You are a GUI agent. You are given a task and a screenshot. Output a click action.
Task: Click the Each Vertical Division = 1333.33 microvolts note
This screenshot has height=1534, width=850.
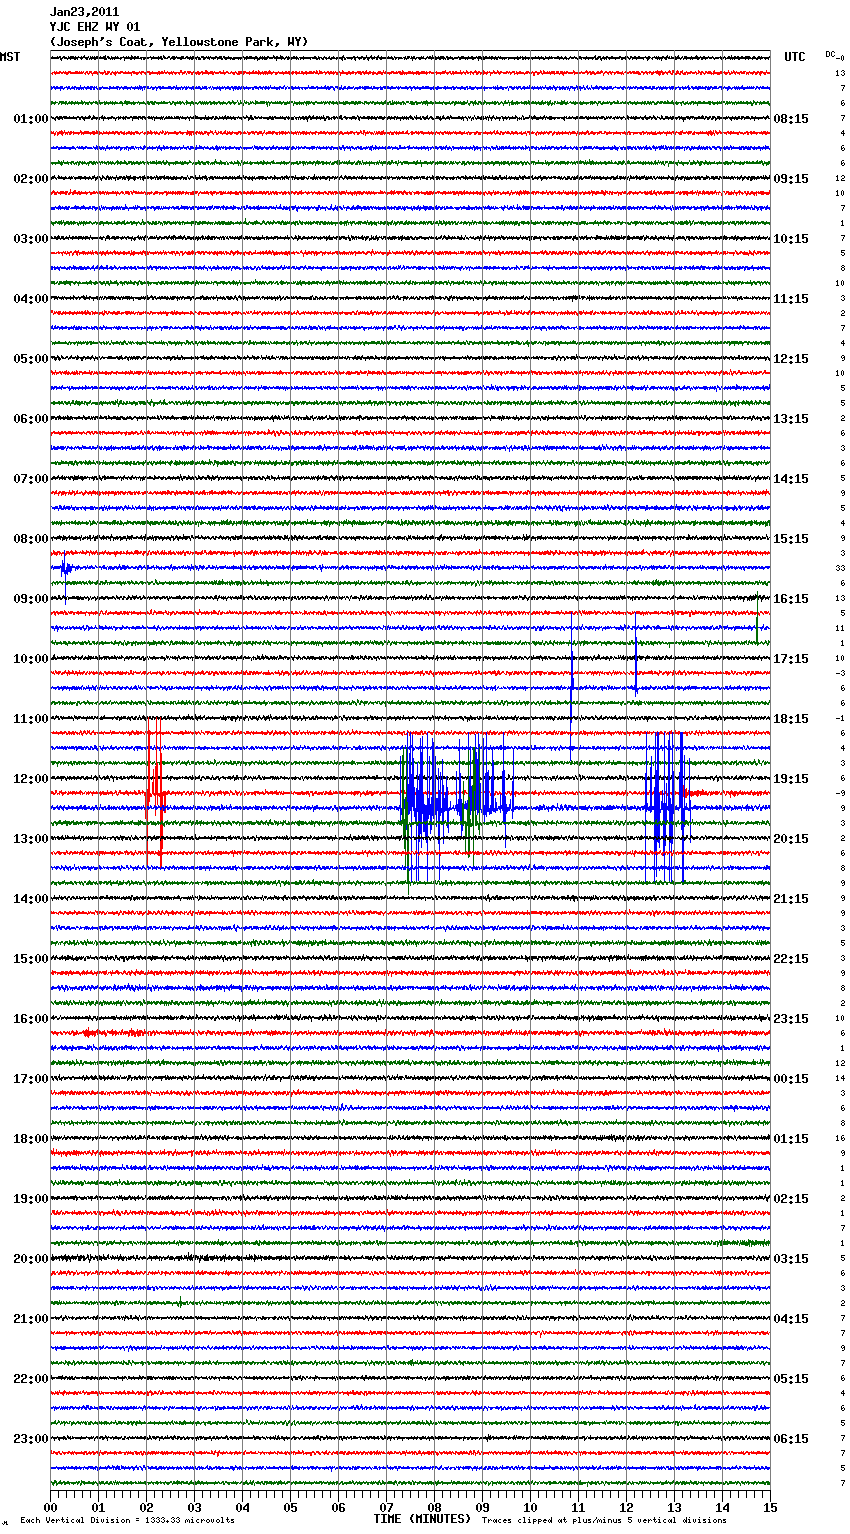point(127,1520)
